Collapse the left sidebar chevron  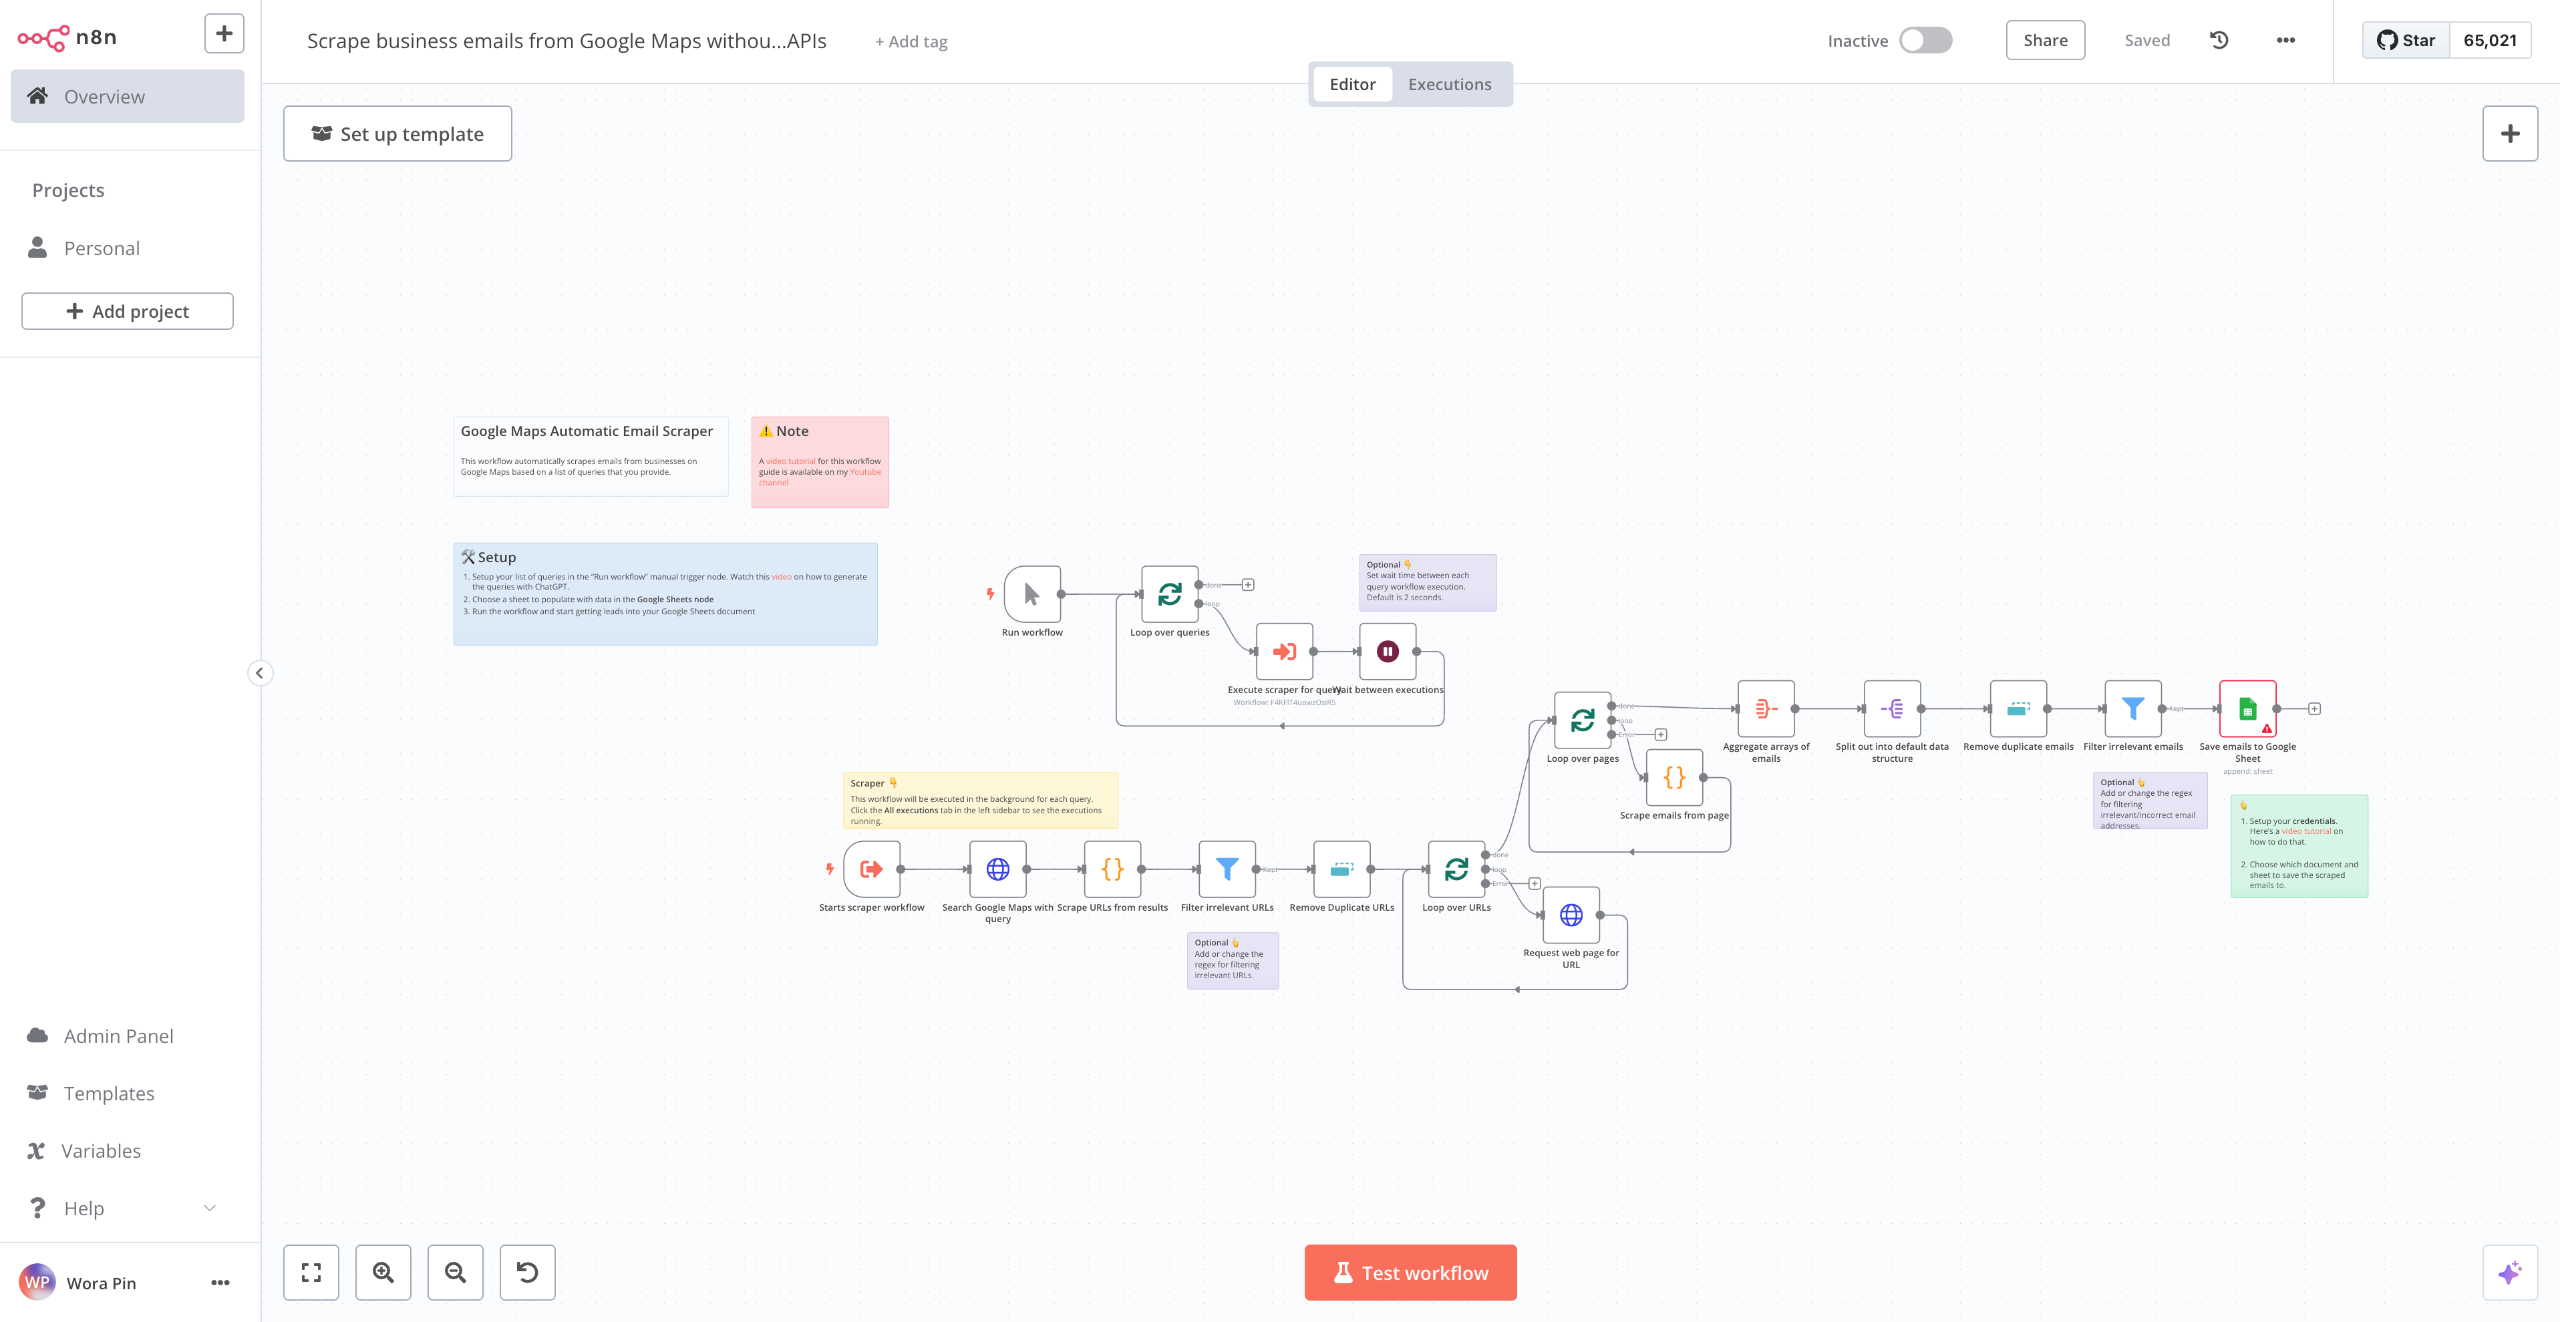[260, 673]
